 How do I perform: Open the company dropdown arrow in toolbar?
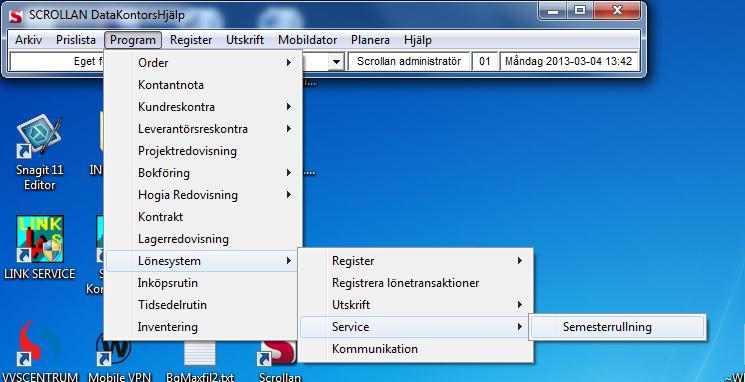coord(336,62)
